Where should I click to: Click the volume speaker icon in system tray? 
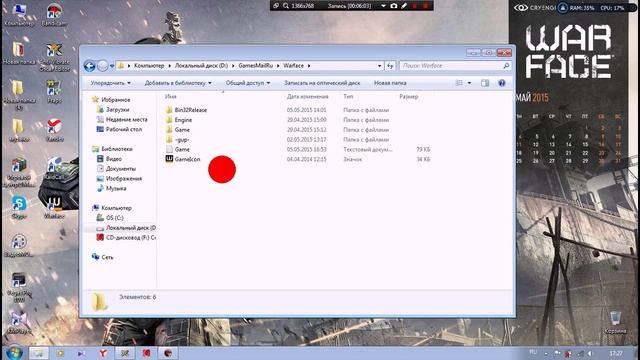590,353
